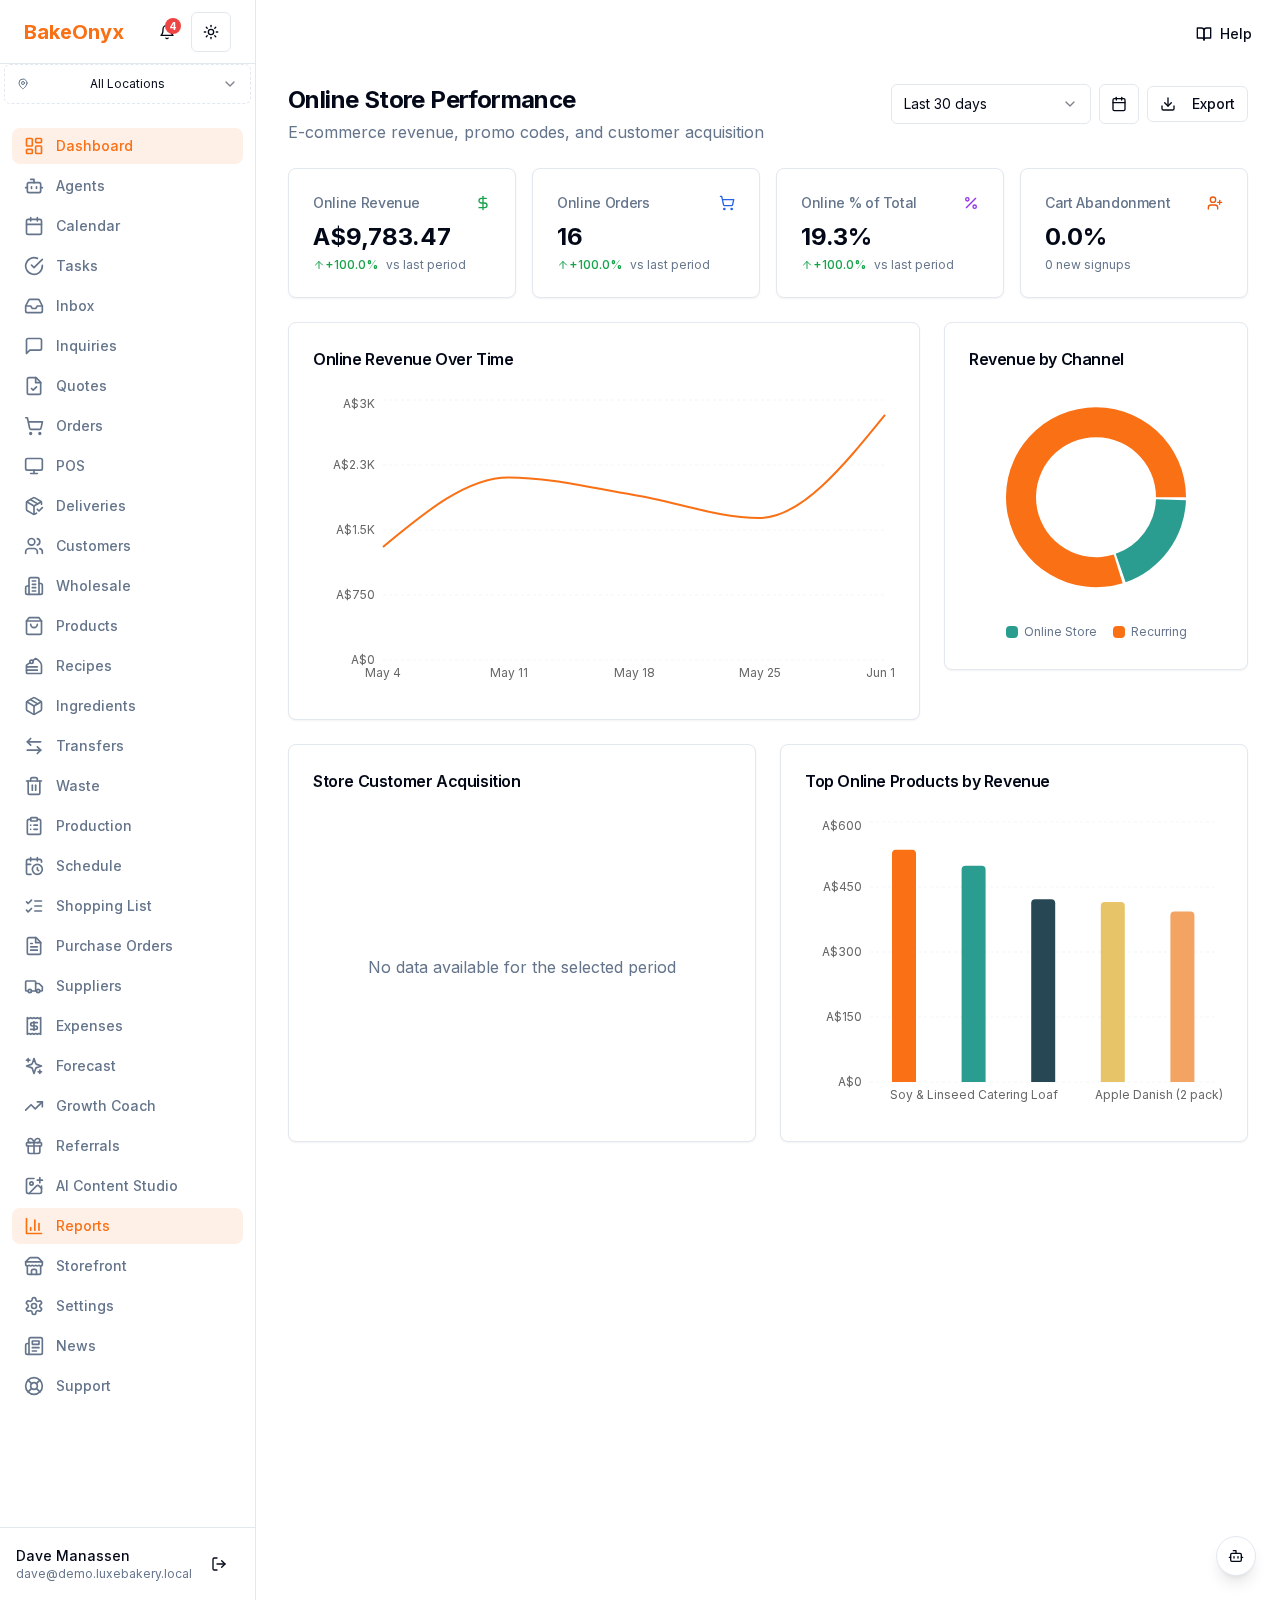Click the Ingredients box icon

pos(34,706)
